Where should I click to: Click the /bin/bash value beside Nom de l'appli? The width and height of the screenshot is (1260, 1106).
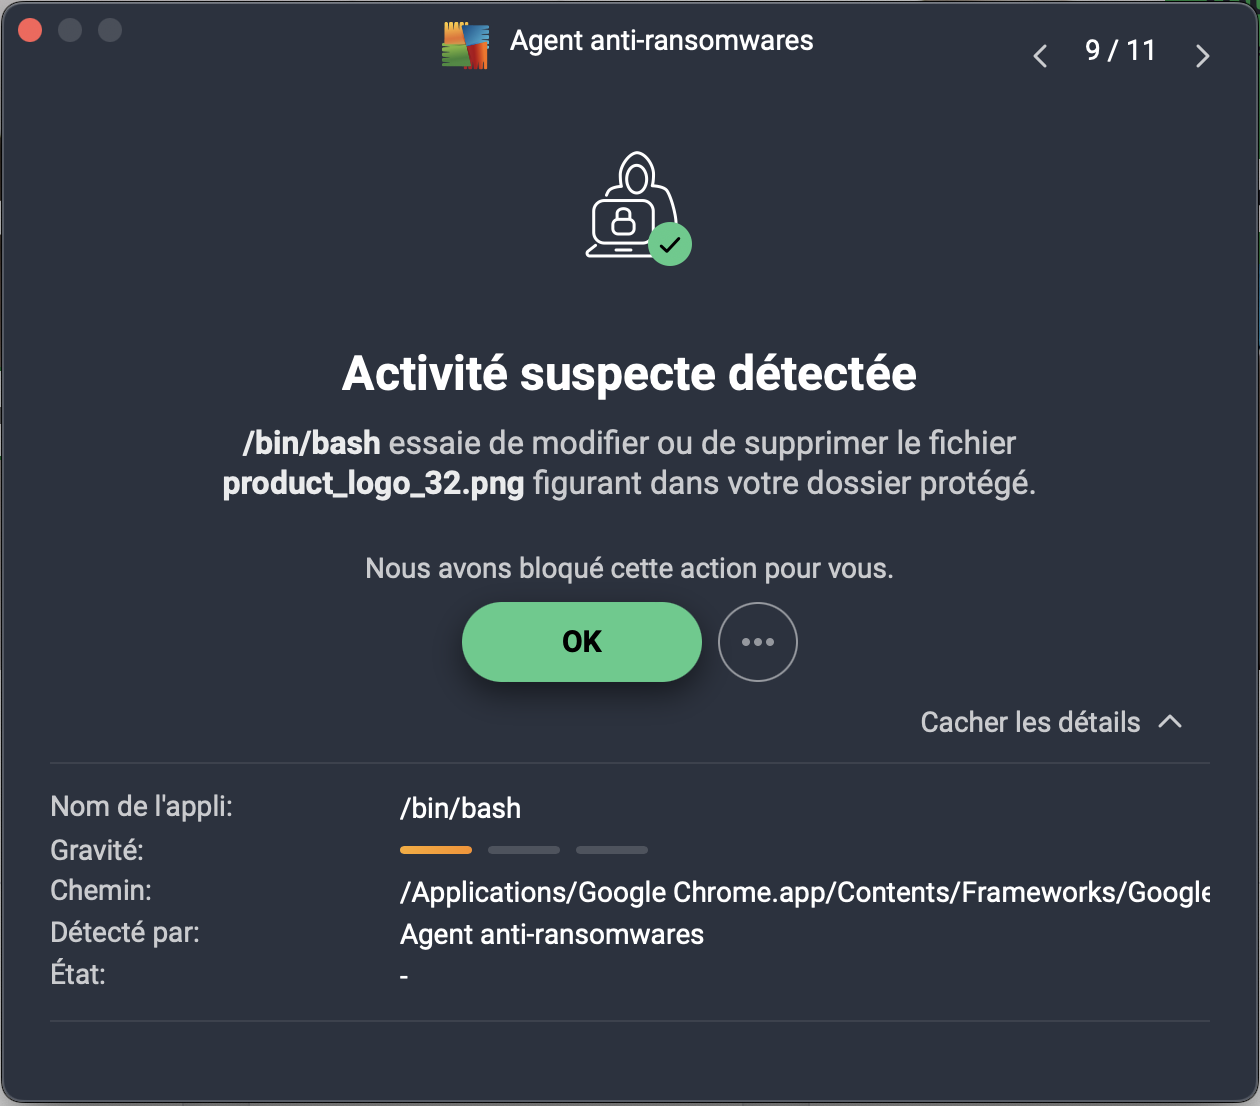pos(460,808)
